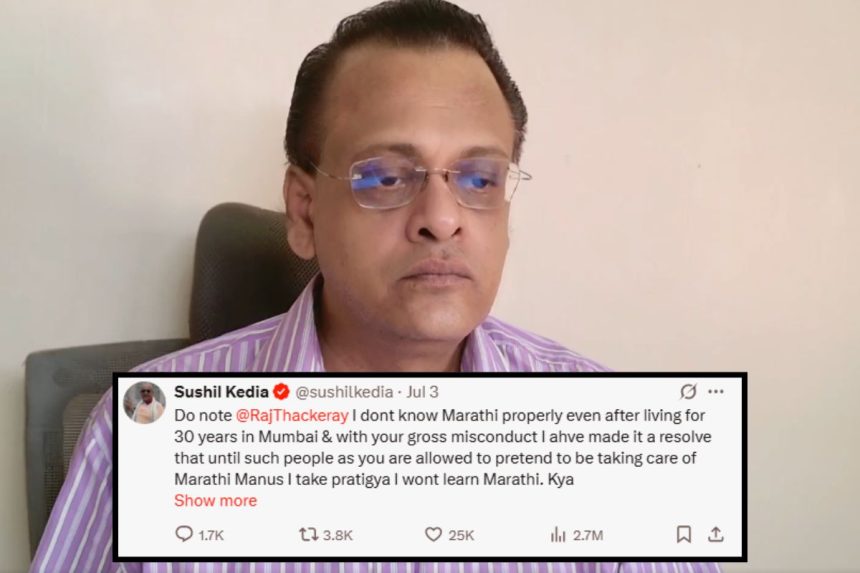The height and width of the screenshot is (573, 860).
Task: Click the tweet body text about Marathi
Action: coord(443,447)
